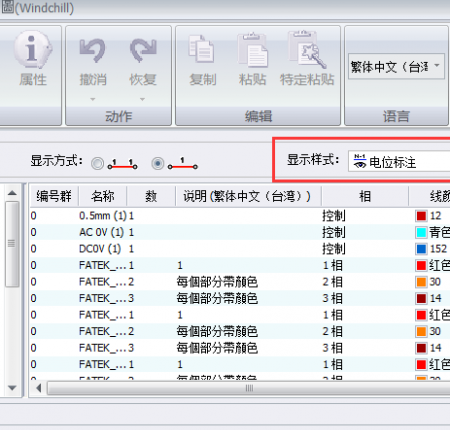The height and width of the screenshot is (430, 450).
Task: Click the 撤消 undo icon
Action: coord(92,51)
